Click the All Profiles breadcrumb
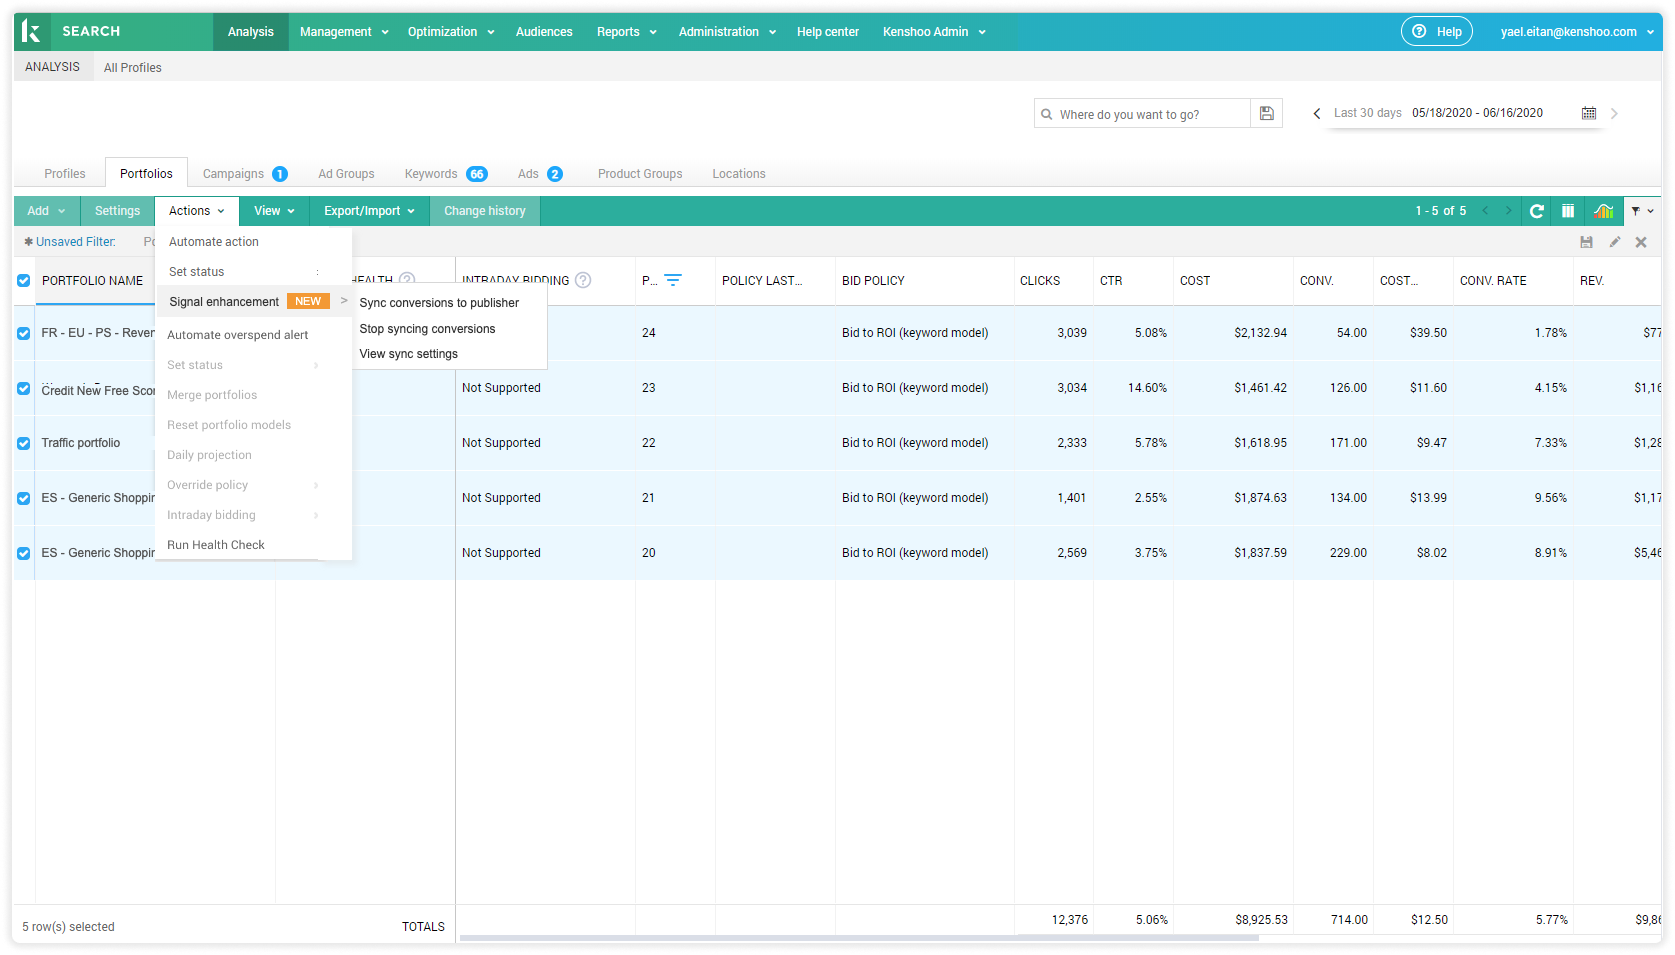This screenshot has height=955, width=1675. pos(133,68)
